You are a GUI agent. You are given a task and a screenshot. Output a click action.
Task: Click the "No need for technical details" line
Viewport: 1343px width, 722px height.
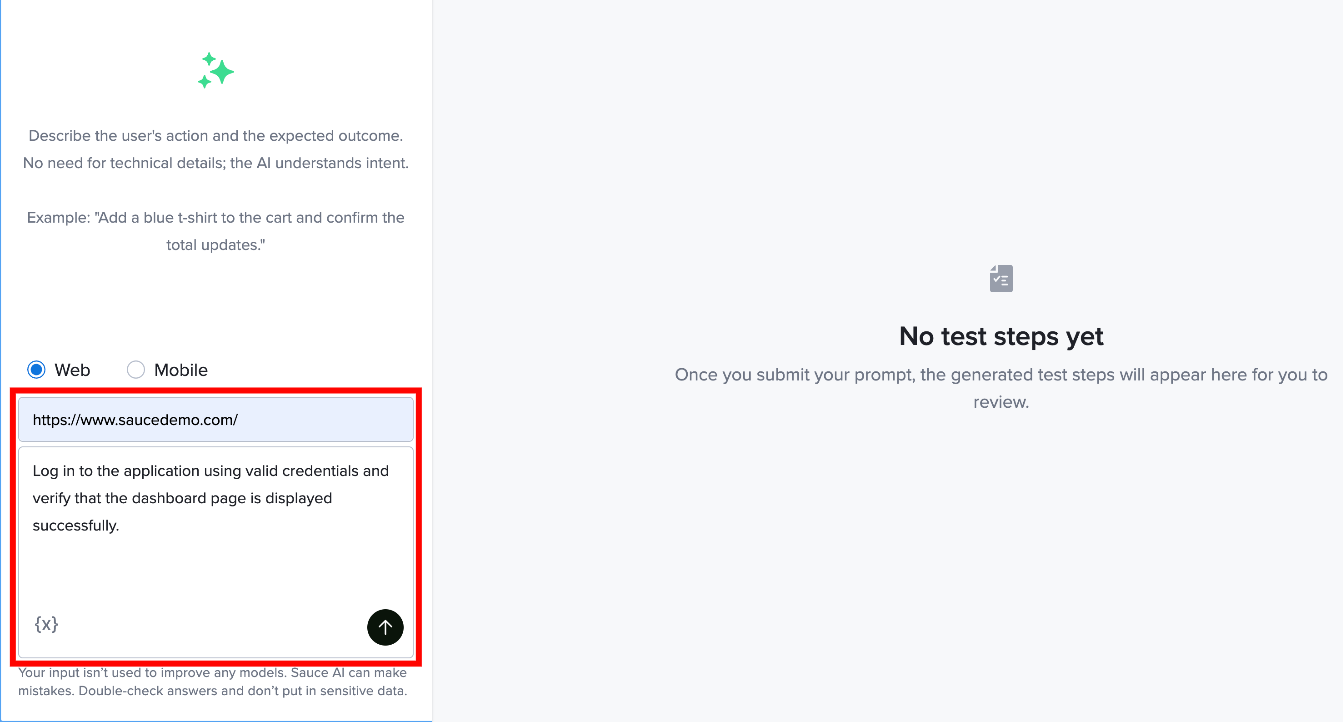pyautogui.click(x=216, y=163)
